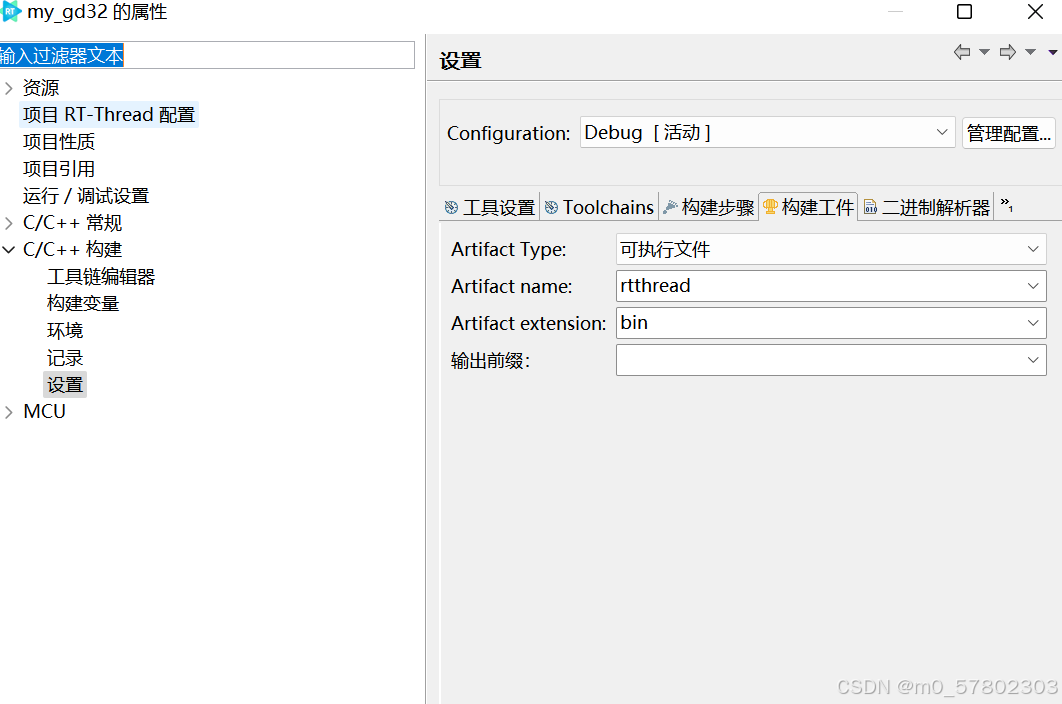Image resolution: width=1062 pixels, height=704 pixels.
Task: Expand the MCU tree item
Action: click(9, 410)
